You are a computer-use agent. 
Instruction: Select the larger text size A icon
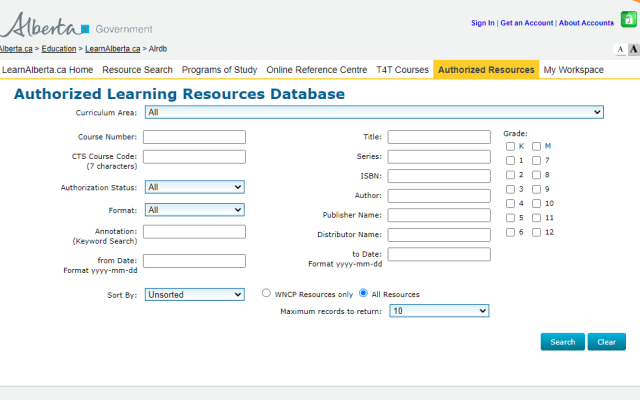pos(633,49)
